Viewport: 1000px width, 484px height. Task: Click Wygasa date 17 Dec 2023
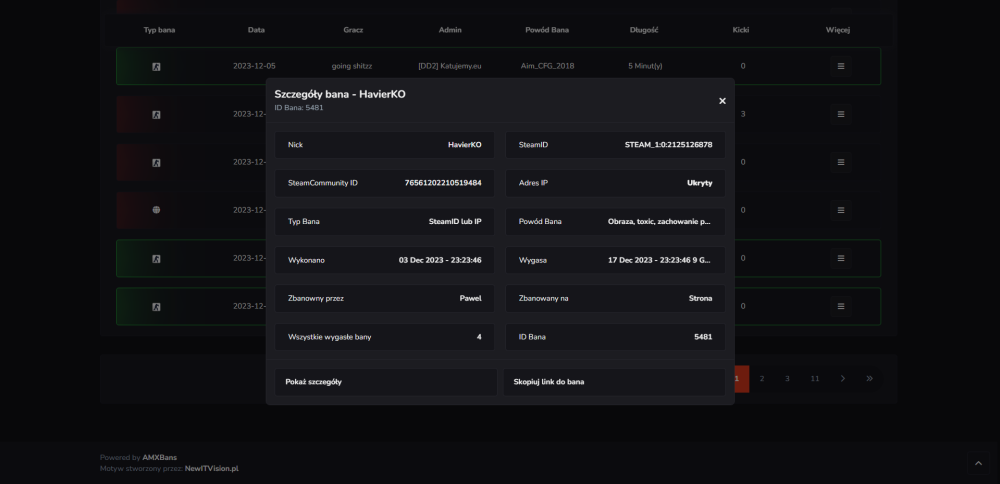(660, 260)
